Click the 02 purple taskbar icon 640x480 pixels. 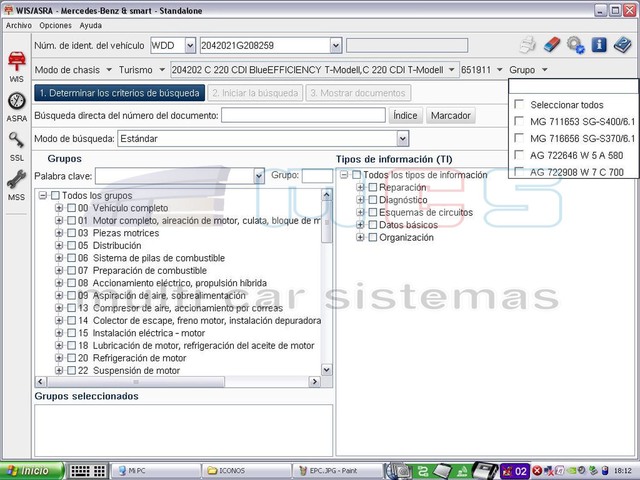tap(515, 471)
